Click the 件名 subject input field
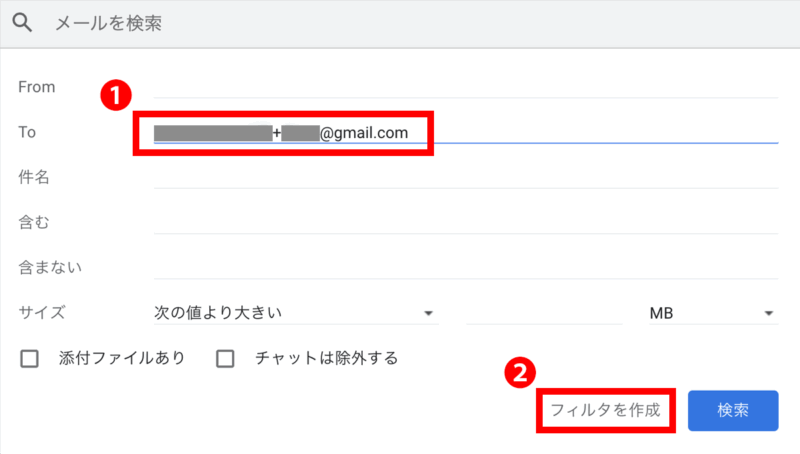This screenshot has width=800, height=454. [465, 177]
